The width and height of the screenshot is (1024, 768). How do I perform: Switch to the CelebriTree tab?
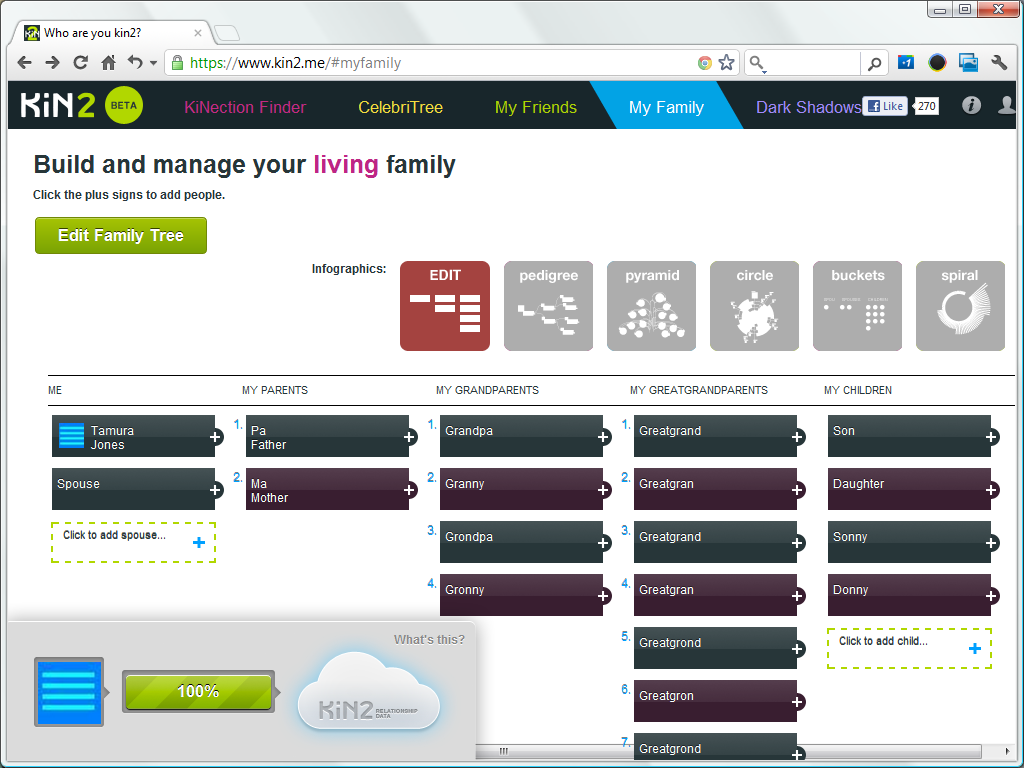(400, 107)
